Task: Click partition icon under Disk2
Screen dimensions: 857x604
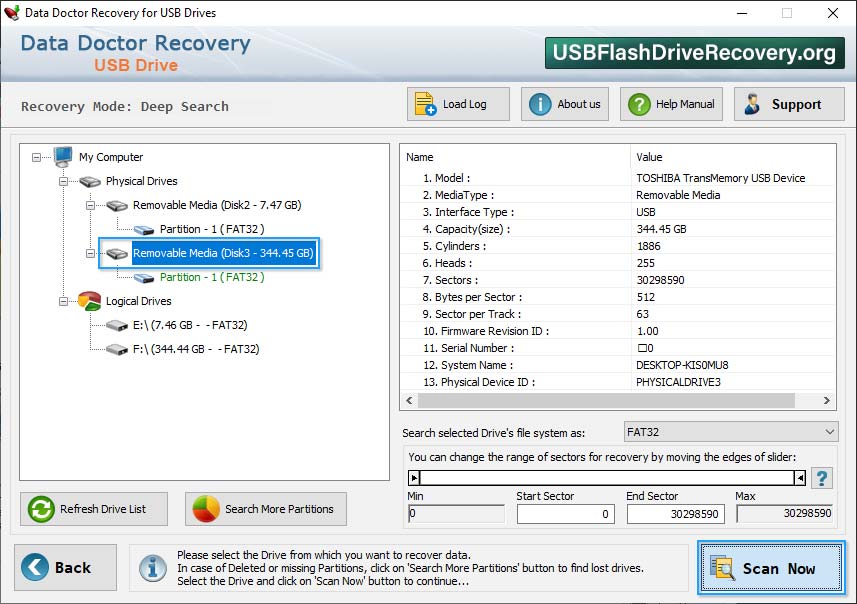Action: pos(144,230)
